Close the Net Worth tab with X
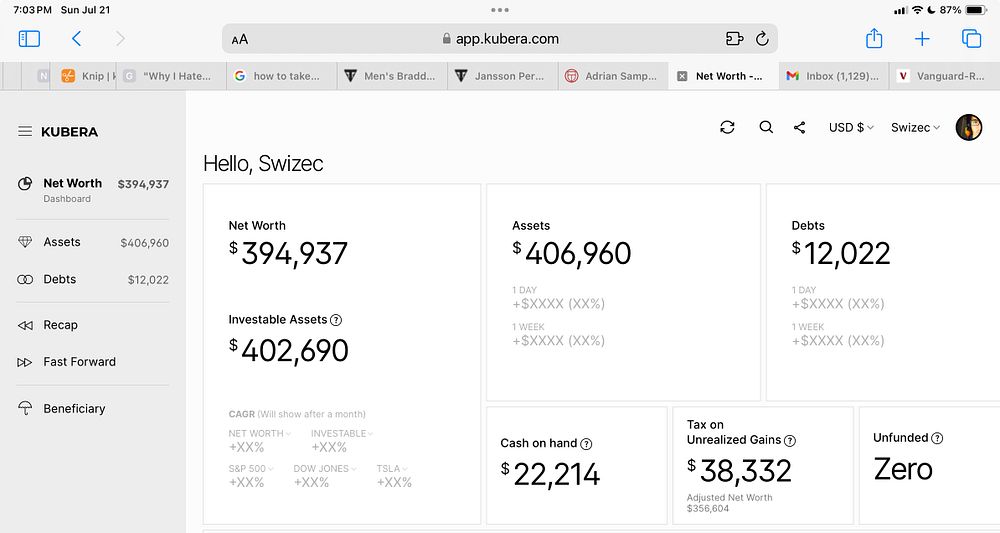Image resolution: width=1000 pixels, height=533 pixels. (x=682, y=76)
